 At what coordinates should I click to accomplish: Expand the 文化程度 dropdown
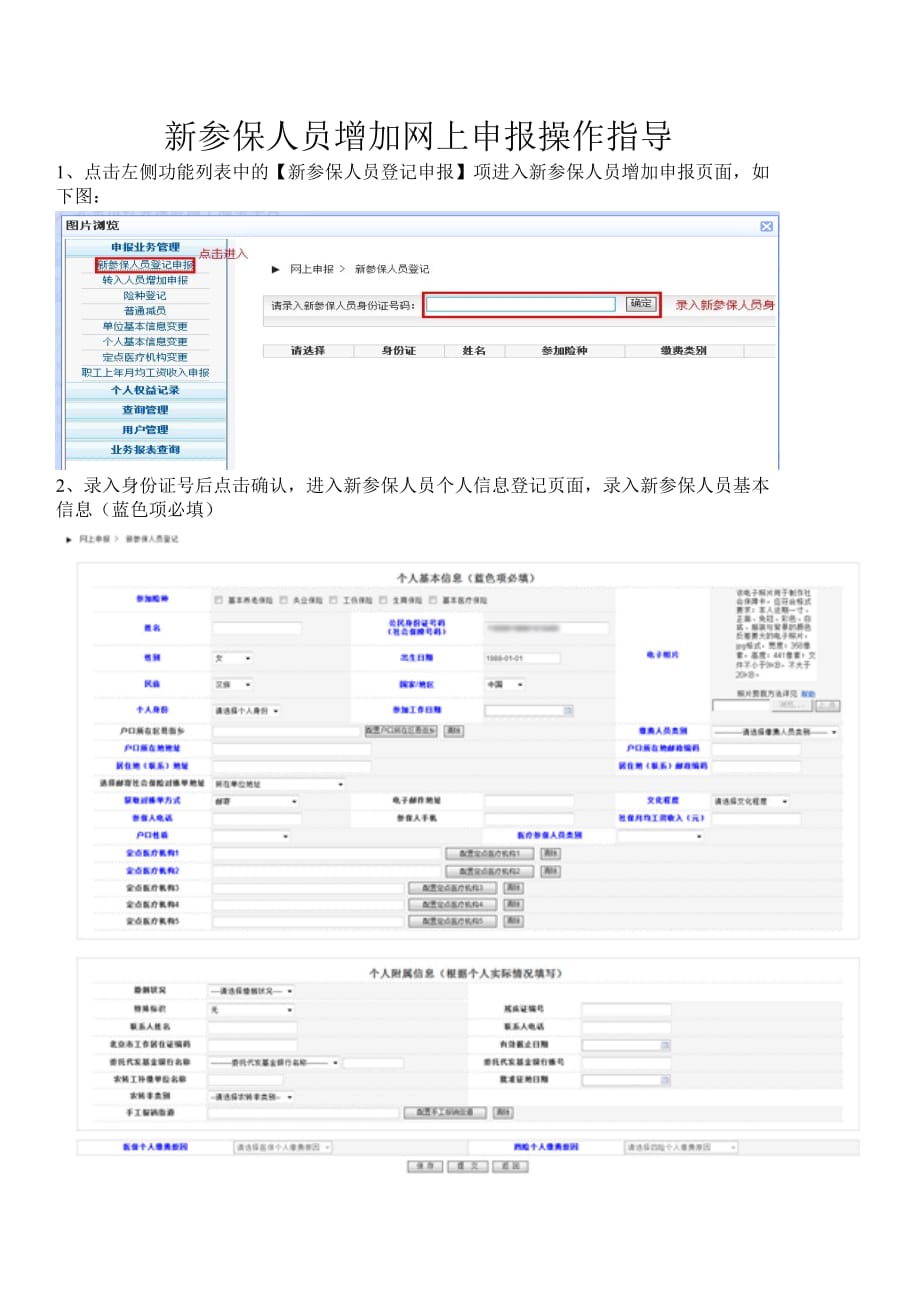point(750,802)
